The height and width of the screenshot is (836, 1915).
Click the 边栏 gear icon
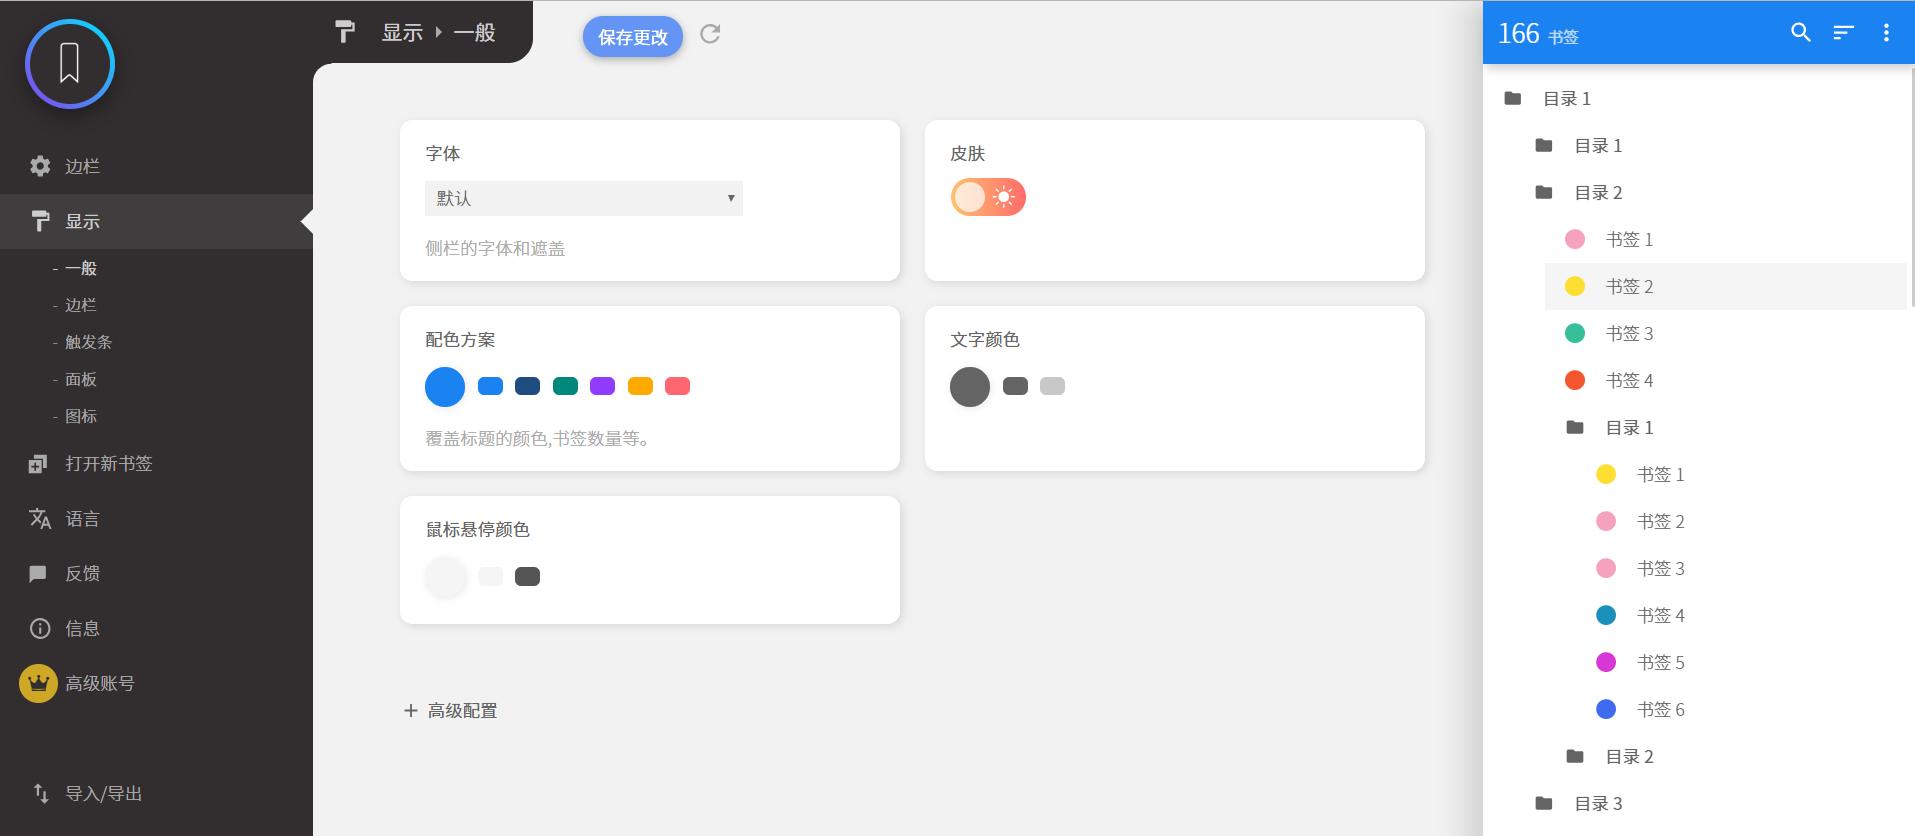40,166
